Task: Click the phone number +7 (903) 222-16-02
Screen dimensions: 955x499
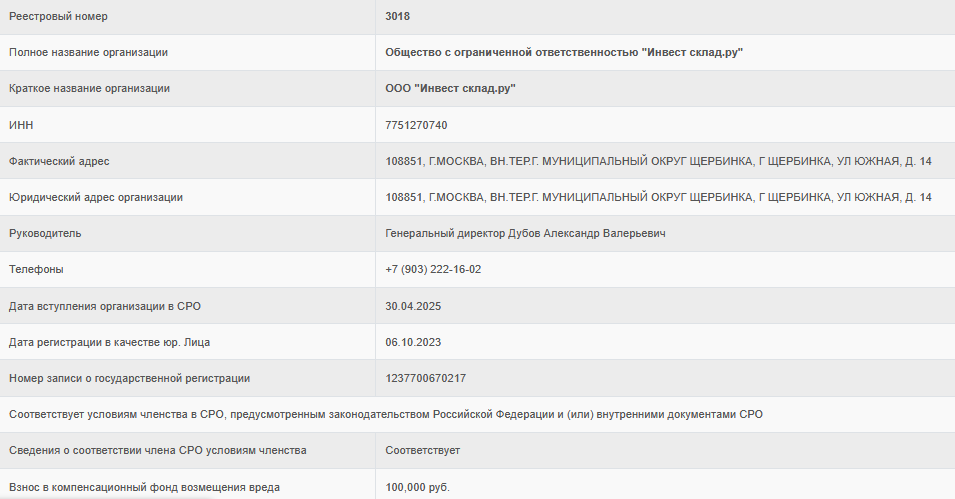Action: (x=433, y=269)
